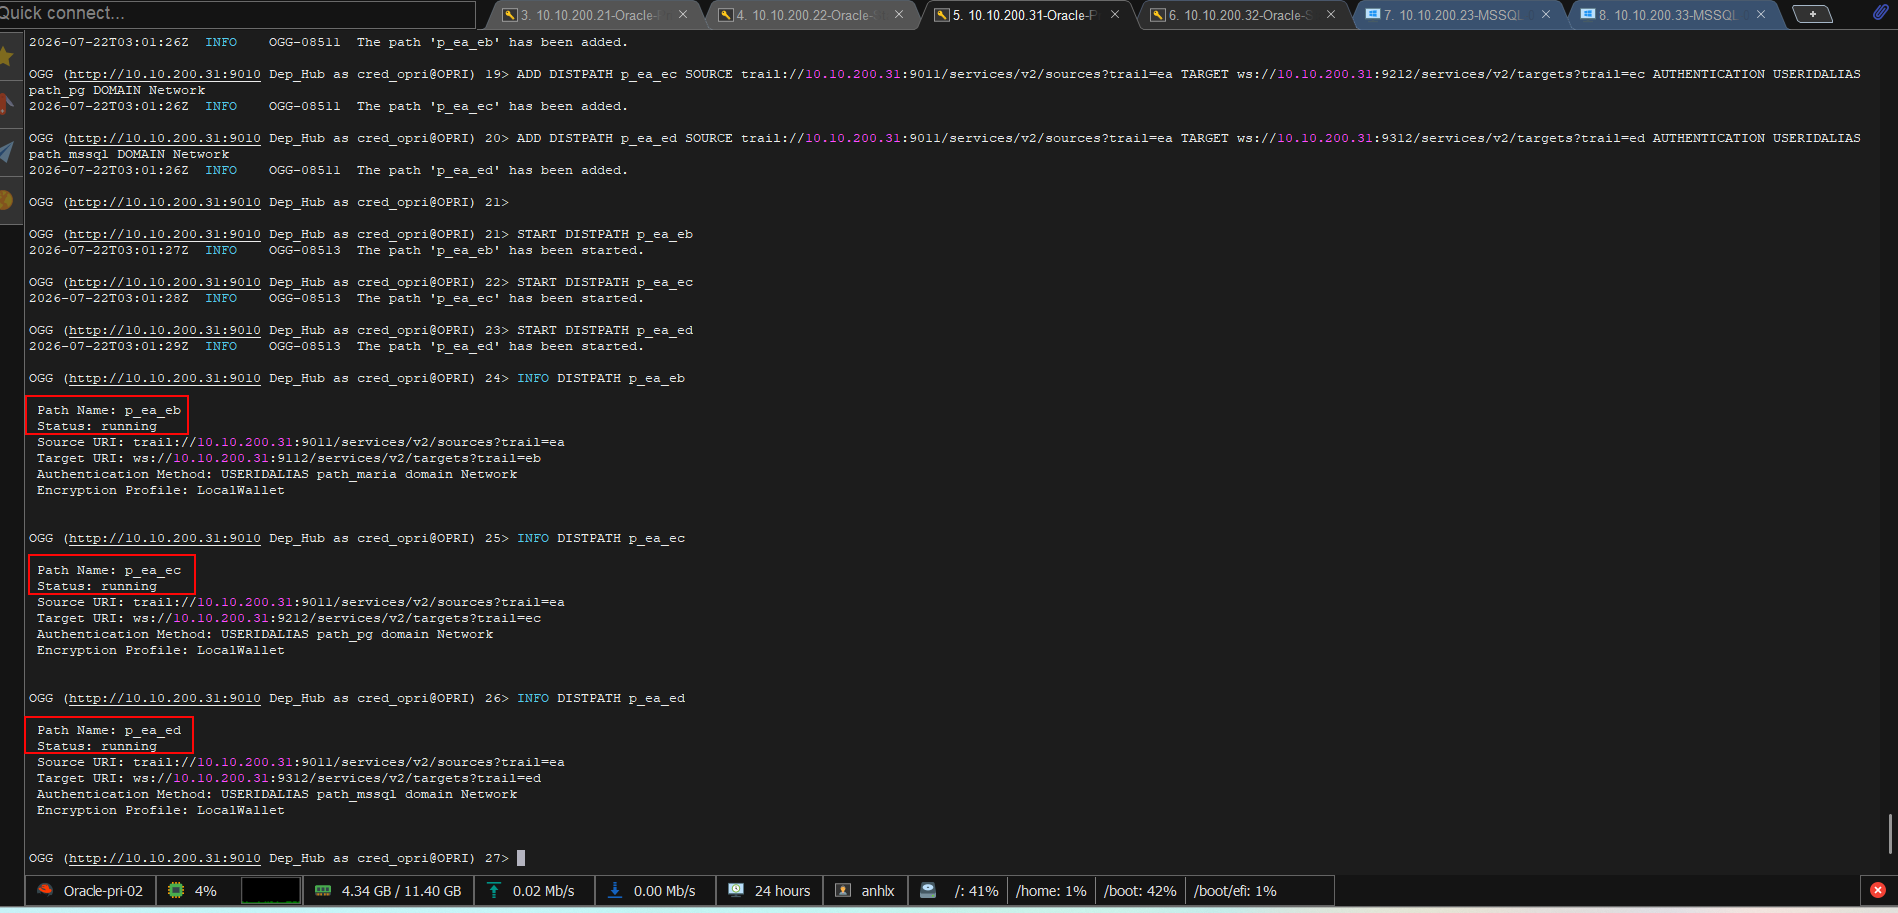This screenshot has width=1898, height=913.
Task: Open http://10.10.200.31:9010 link at prompt 19
Action: point(165,74)
